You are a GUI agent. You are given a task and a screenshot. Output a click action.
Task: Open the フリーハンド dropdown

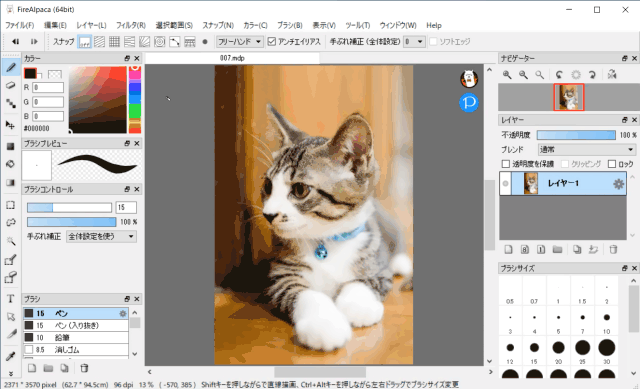click(x=240, y=42)
